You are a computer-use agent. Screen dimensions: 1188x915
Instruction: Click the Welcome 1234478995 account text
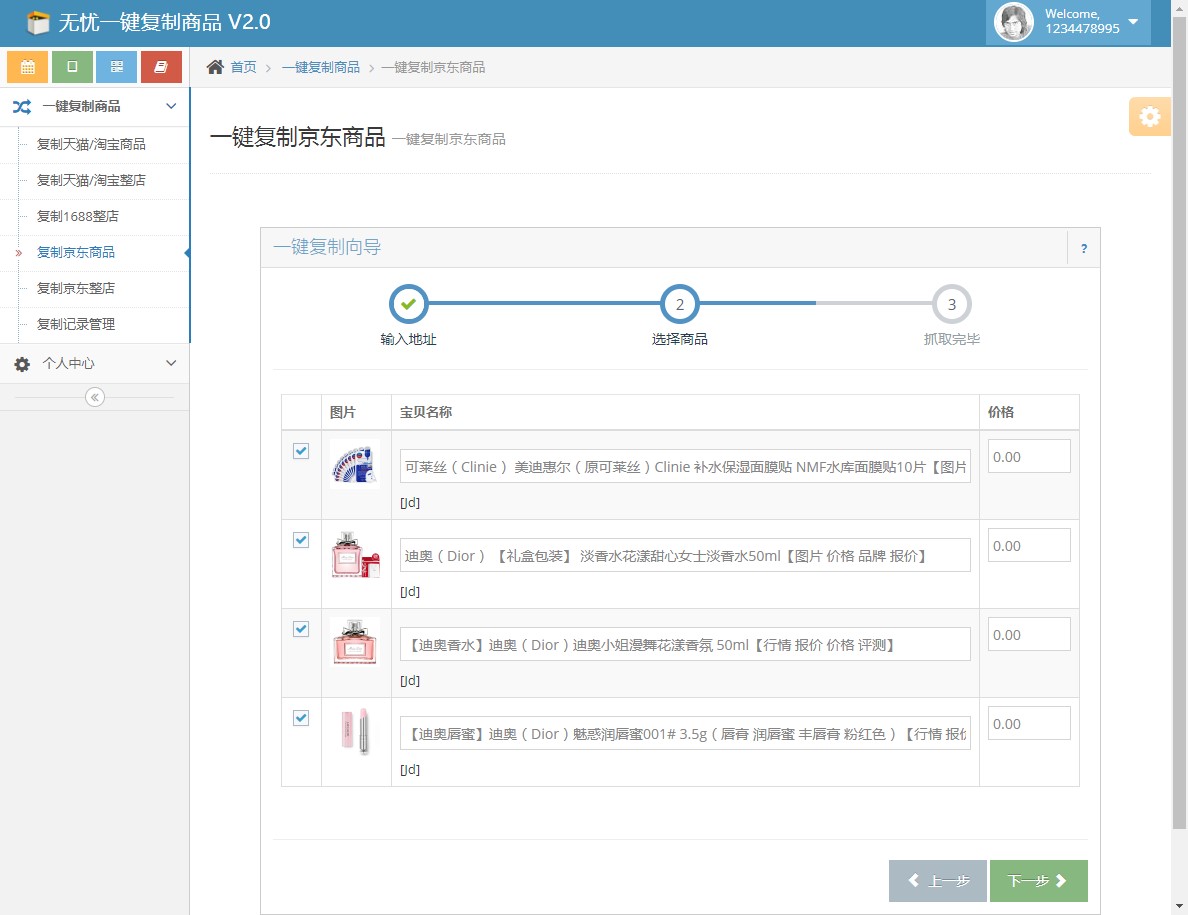point(1082,21)
